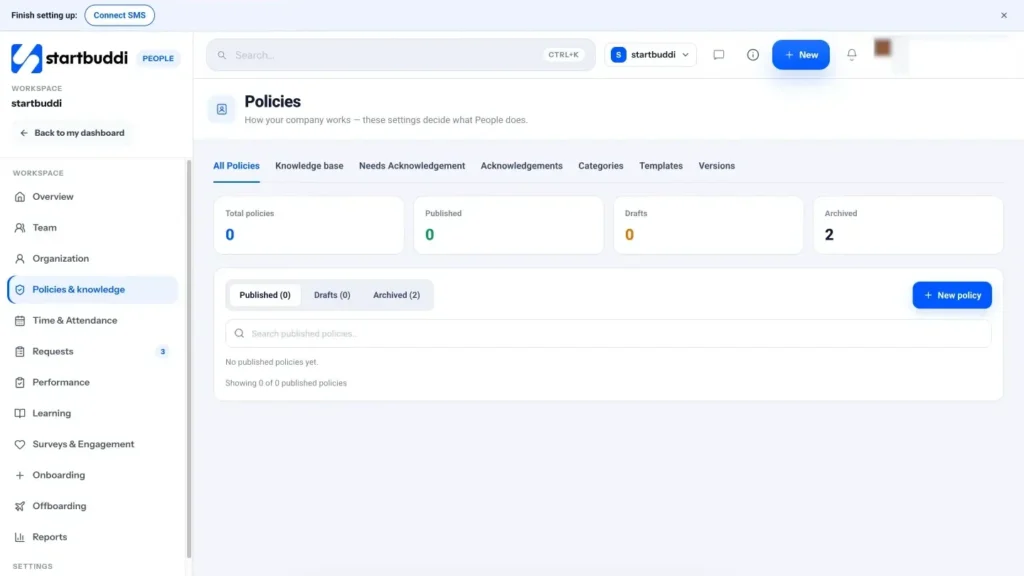The width and height of the screenshot is (1024, 576).
Task: Focus the global Search field
Action: point(400,55)
